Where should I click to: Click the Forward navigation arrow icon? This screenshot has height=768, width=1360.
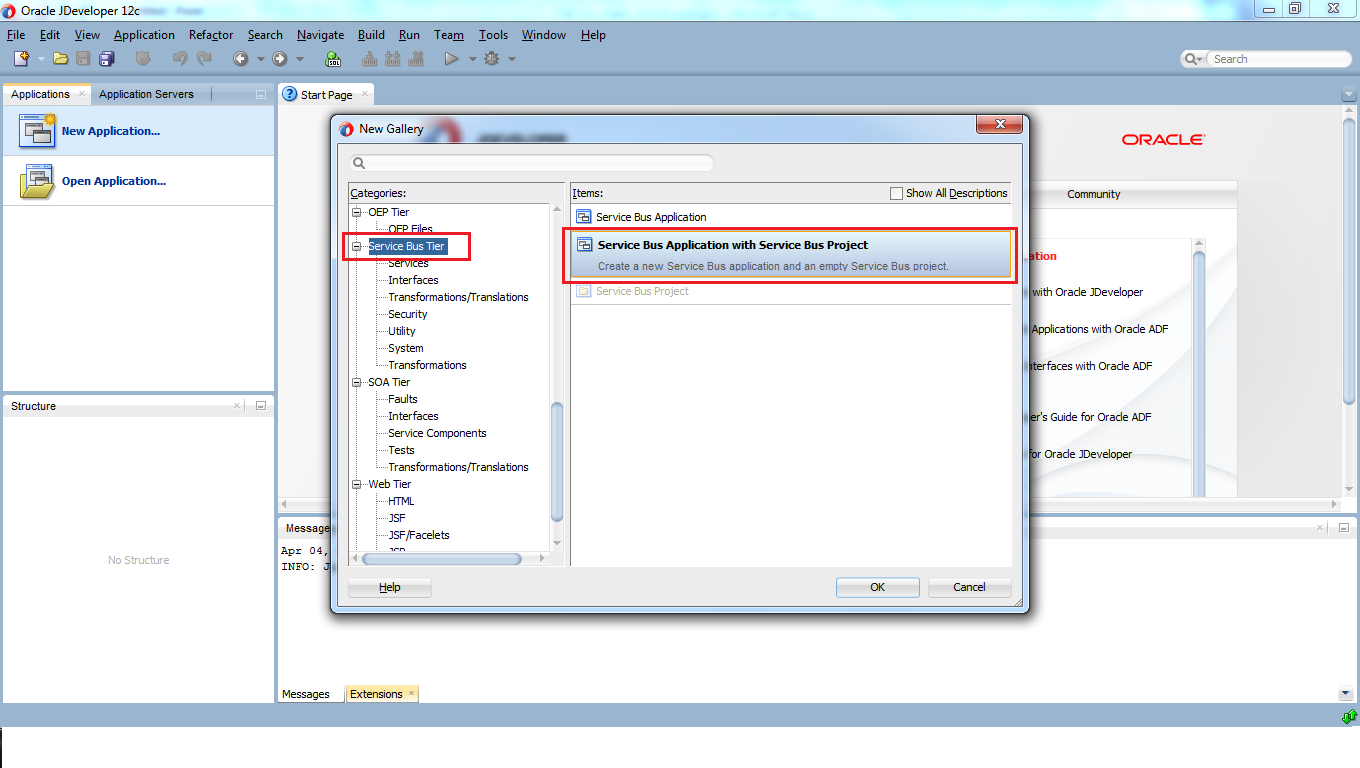[x=280, y=59]
